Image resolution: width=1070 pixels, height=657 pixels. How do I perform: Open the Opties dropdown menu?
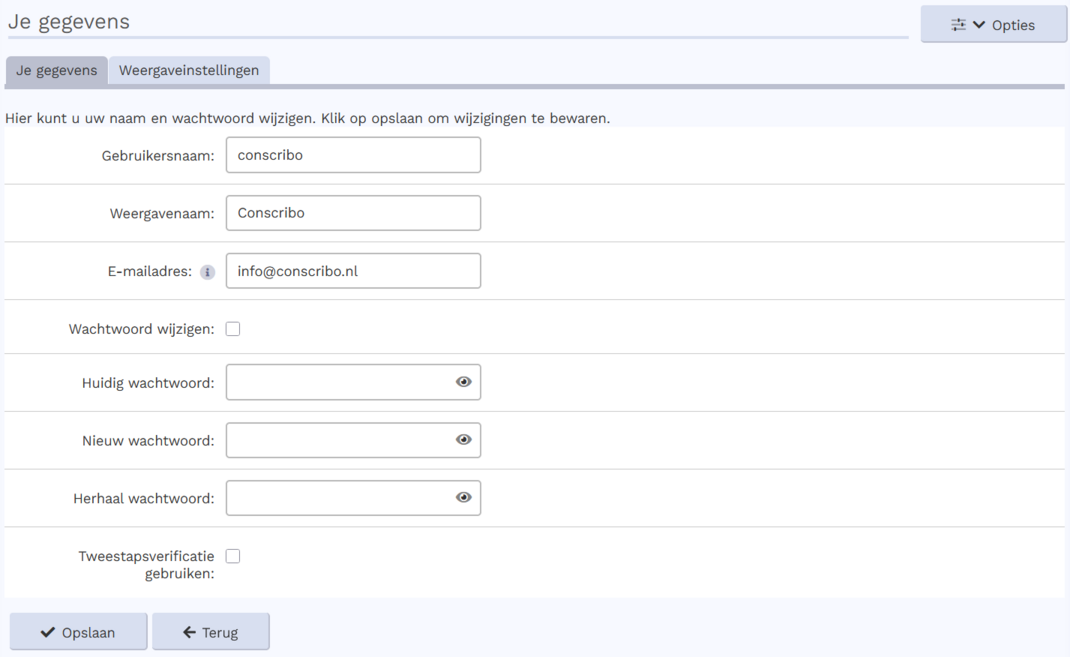pyautogui.click(x=993, y=25)
